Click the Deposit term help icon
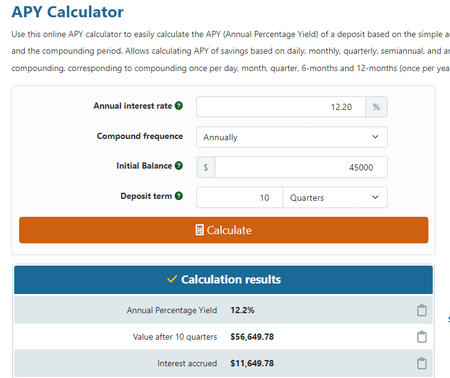 pos(179,196)
